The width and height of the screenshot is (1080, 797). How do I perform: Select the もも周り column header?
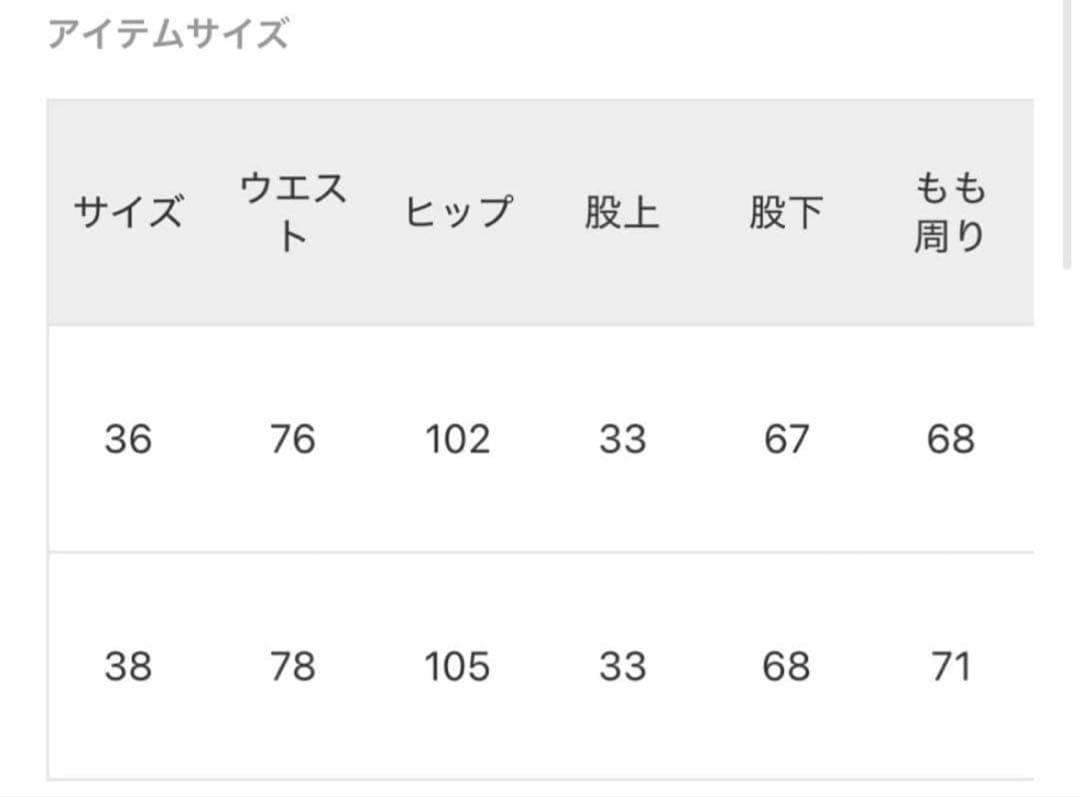point(949,212)
